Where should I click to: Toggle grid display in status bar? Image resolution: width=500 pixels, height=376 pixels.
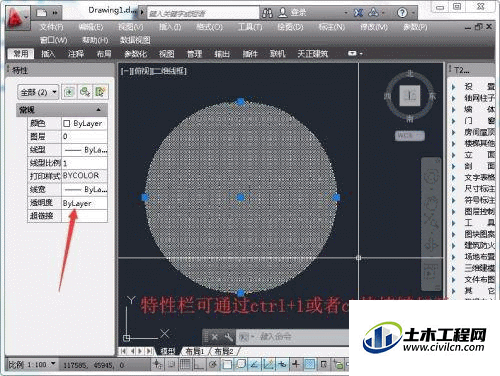(x=185, y=364)
